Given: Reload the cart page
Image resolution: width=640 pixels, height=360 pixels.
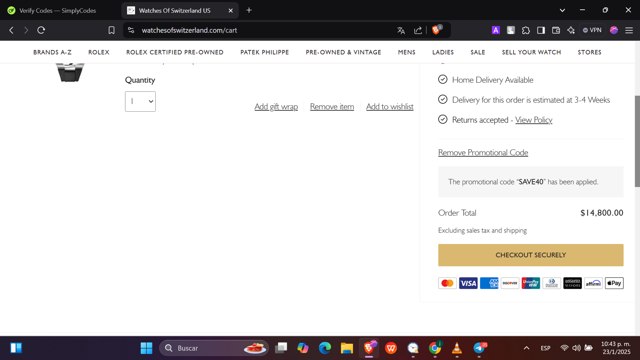Looking at the screenshot, I should pyautogui.click(x=41, y=30).
